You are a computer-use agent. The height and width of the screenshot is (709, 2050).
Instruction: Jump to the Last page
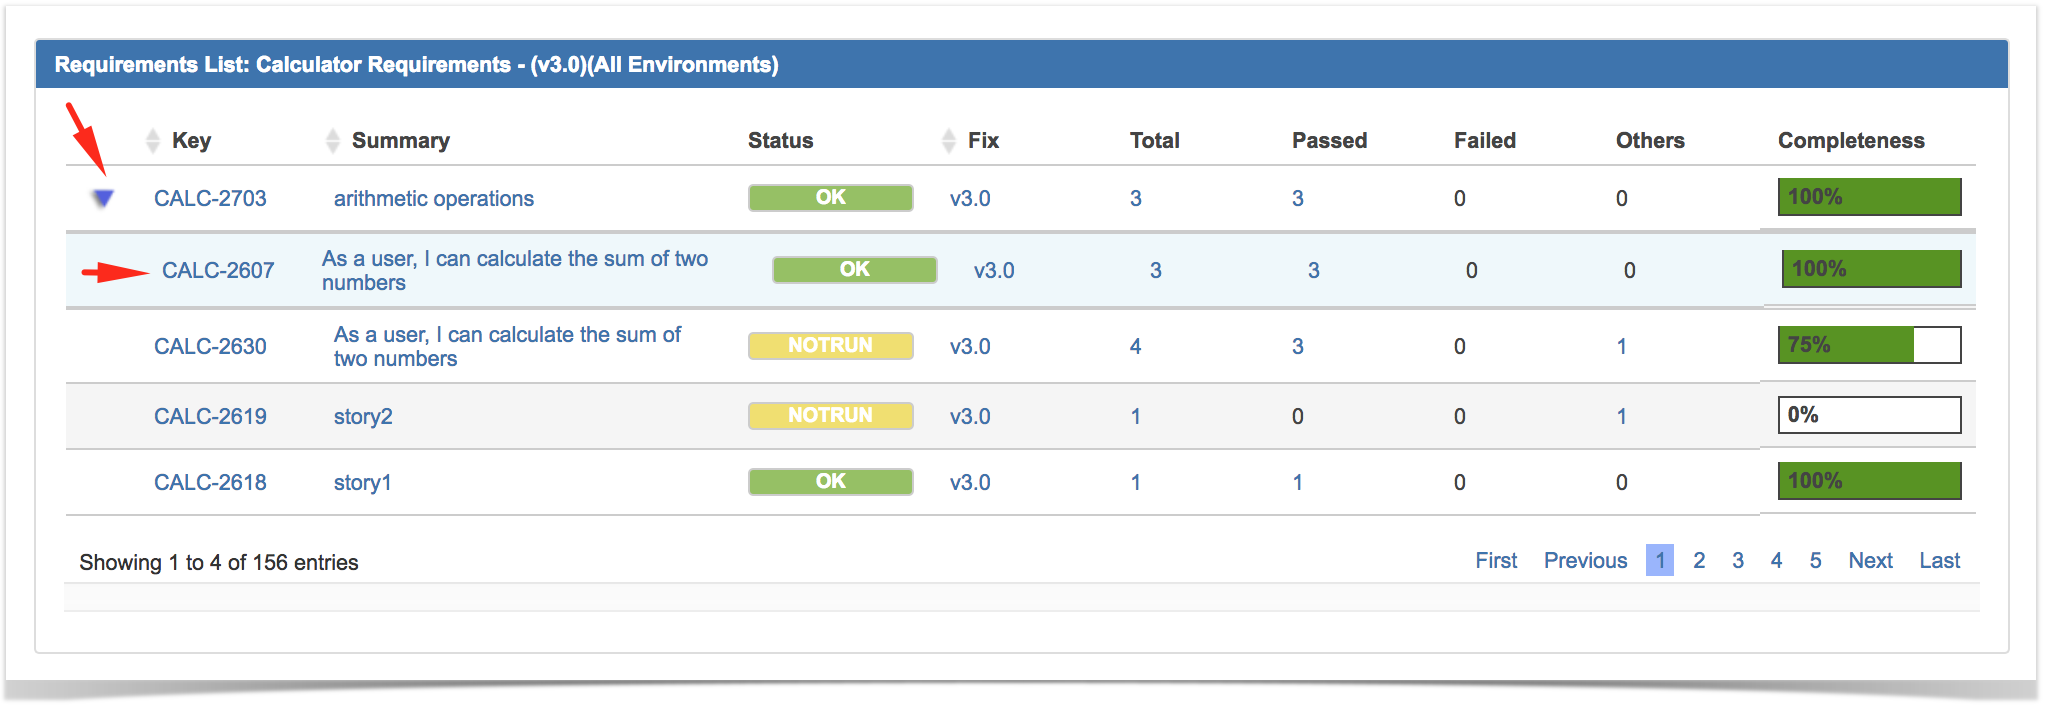pyautogui.click(x=1938, y=560)
